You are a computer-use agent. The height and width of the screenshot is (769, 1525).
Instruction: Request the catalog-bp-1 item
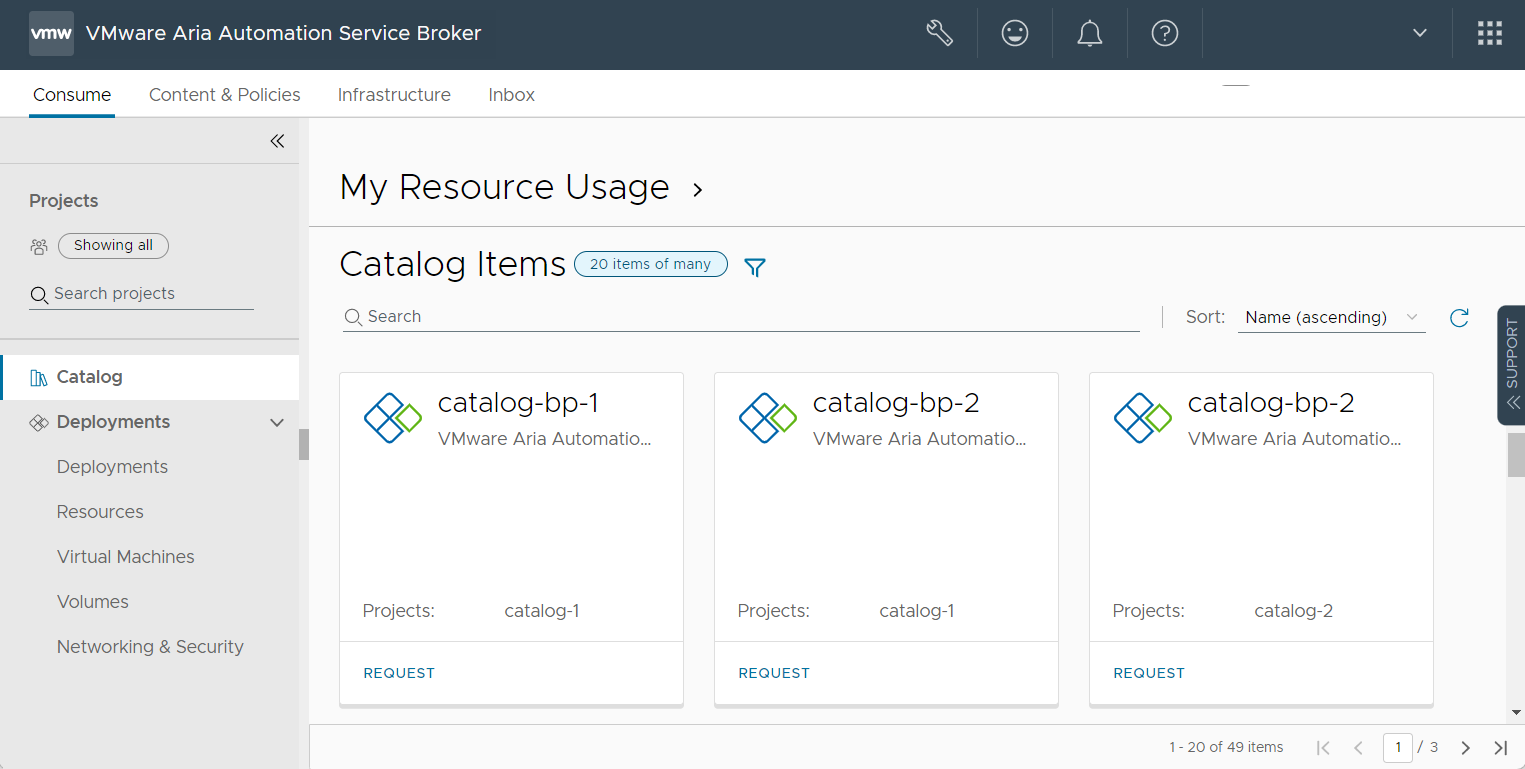(x=399, y=673)
